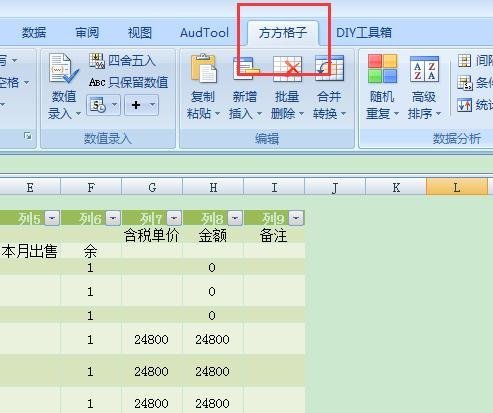Click the 复制粘贴 clipboard icon
The width and height of the screenshot is (493, 413).
[x=204, y=68]
